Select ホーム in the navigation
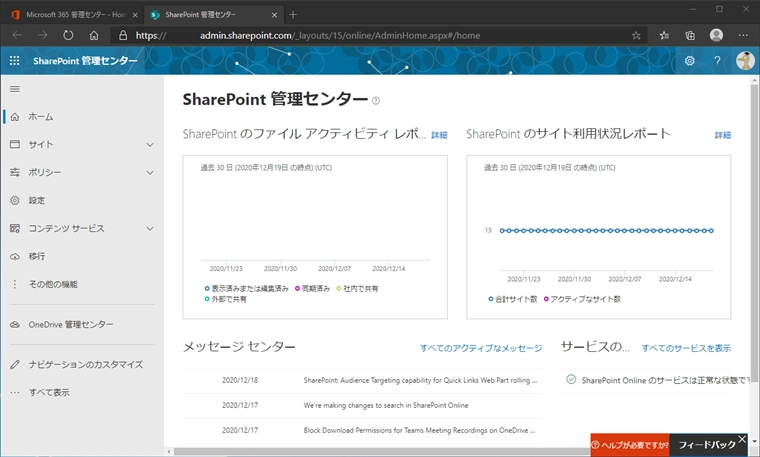 pos(41,117)
